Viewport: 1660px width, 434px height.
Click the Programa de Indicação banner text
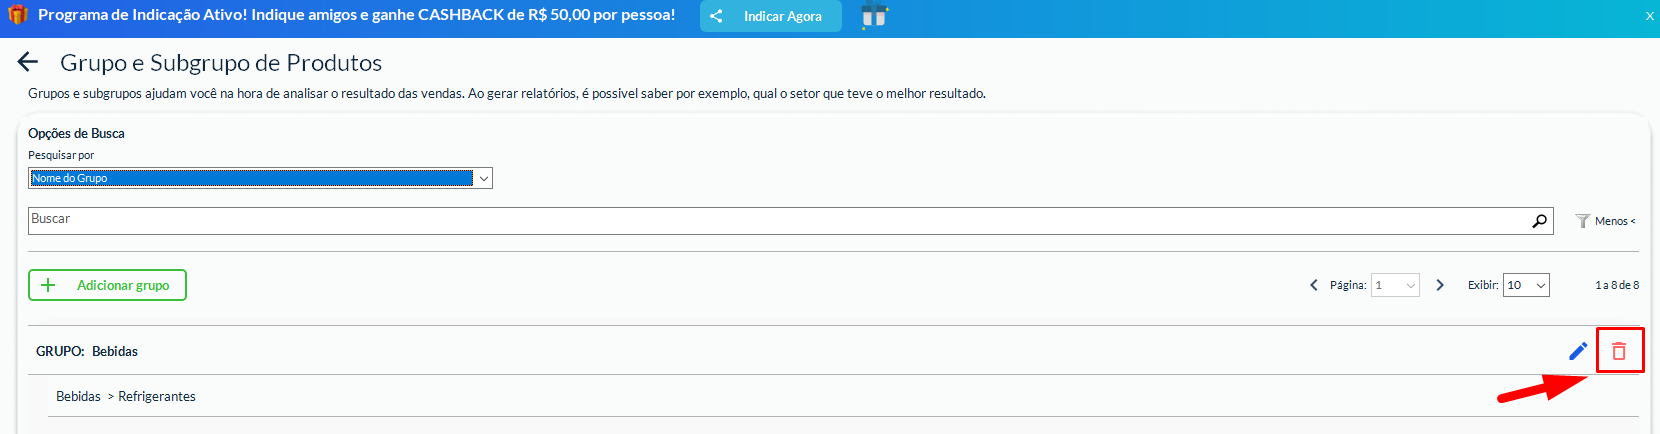tap(356, 15)
